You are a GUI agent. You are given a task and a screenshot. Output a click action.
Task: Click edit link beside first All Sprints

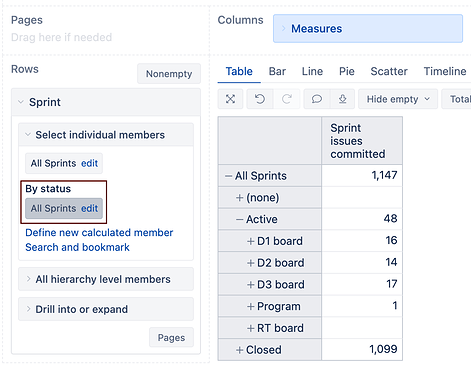pyautogui.click(x=89, y=163)
